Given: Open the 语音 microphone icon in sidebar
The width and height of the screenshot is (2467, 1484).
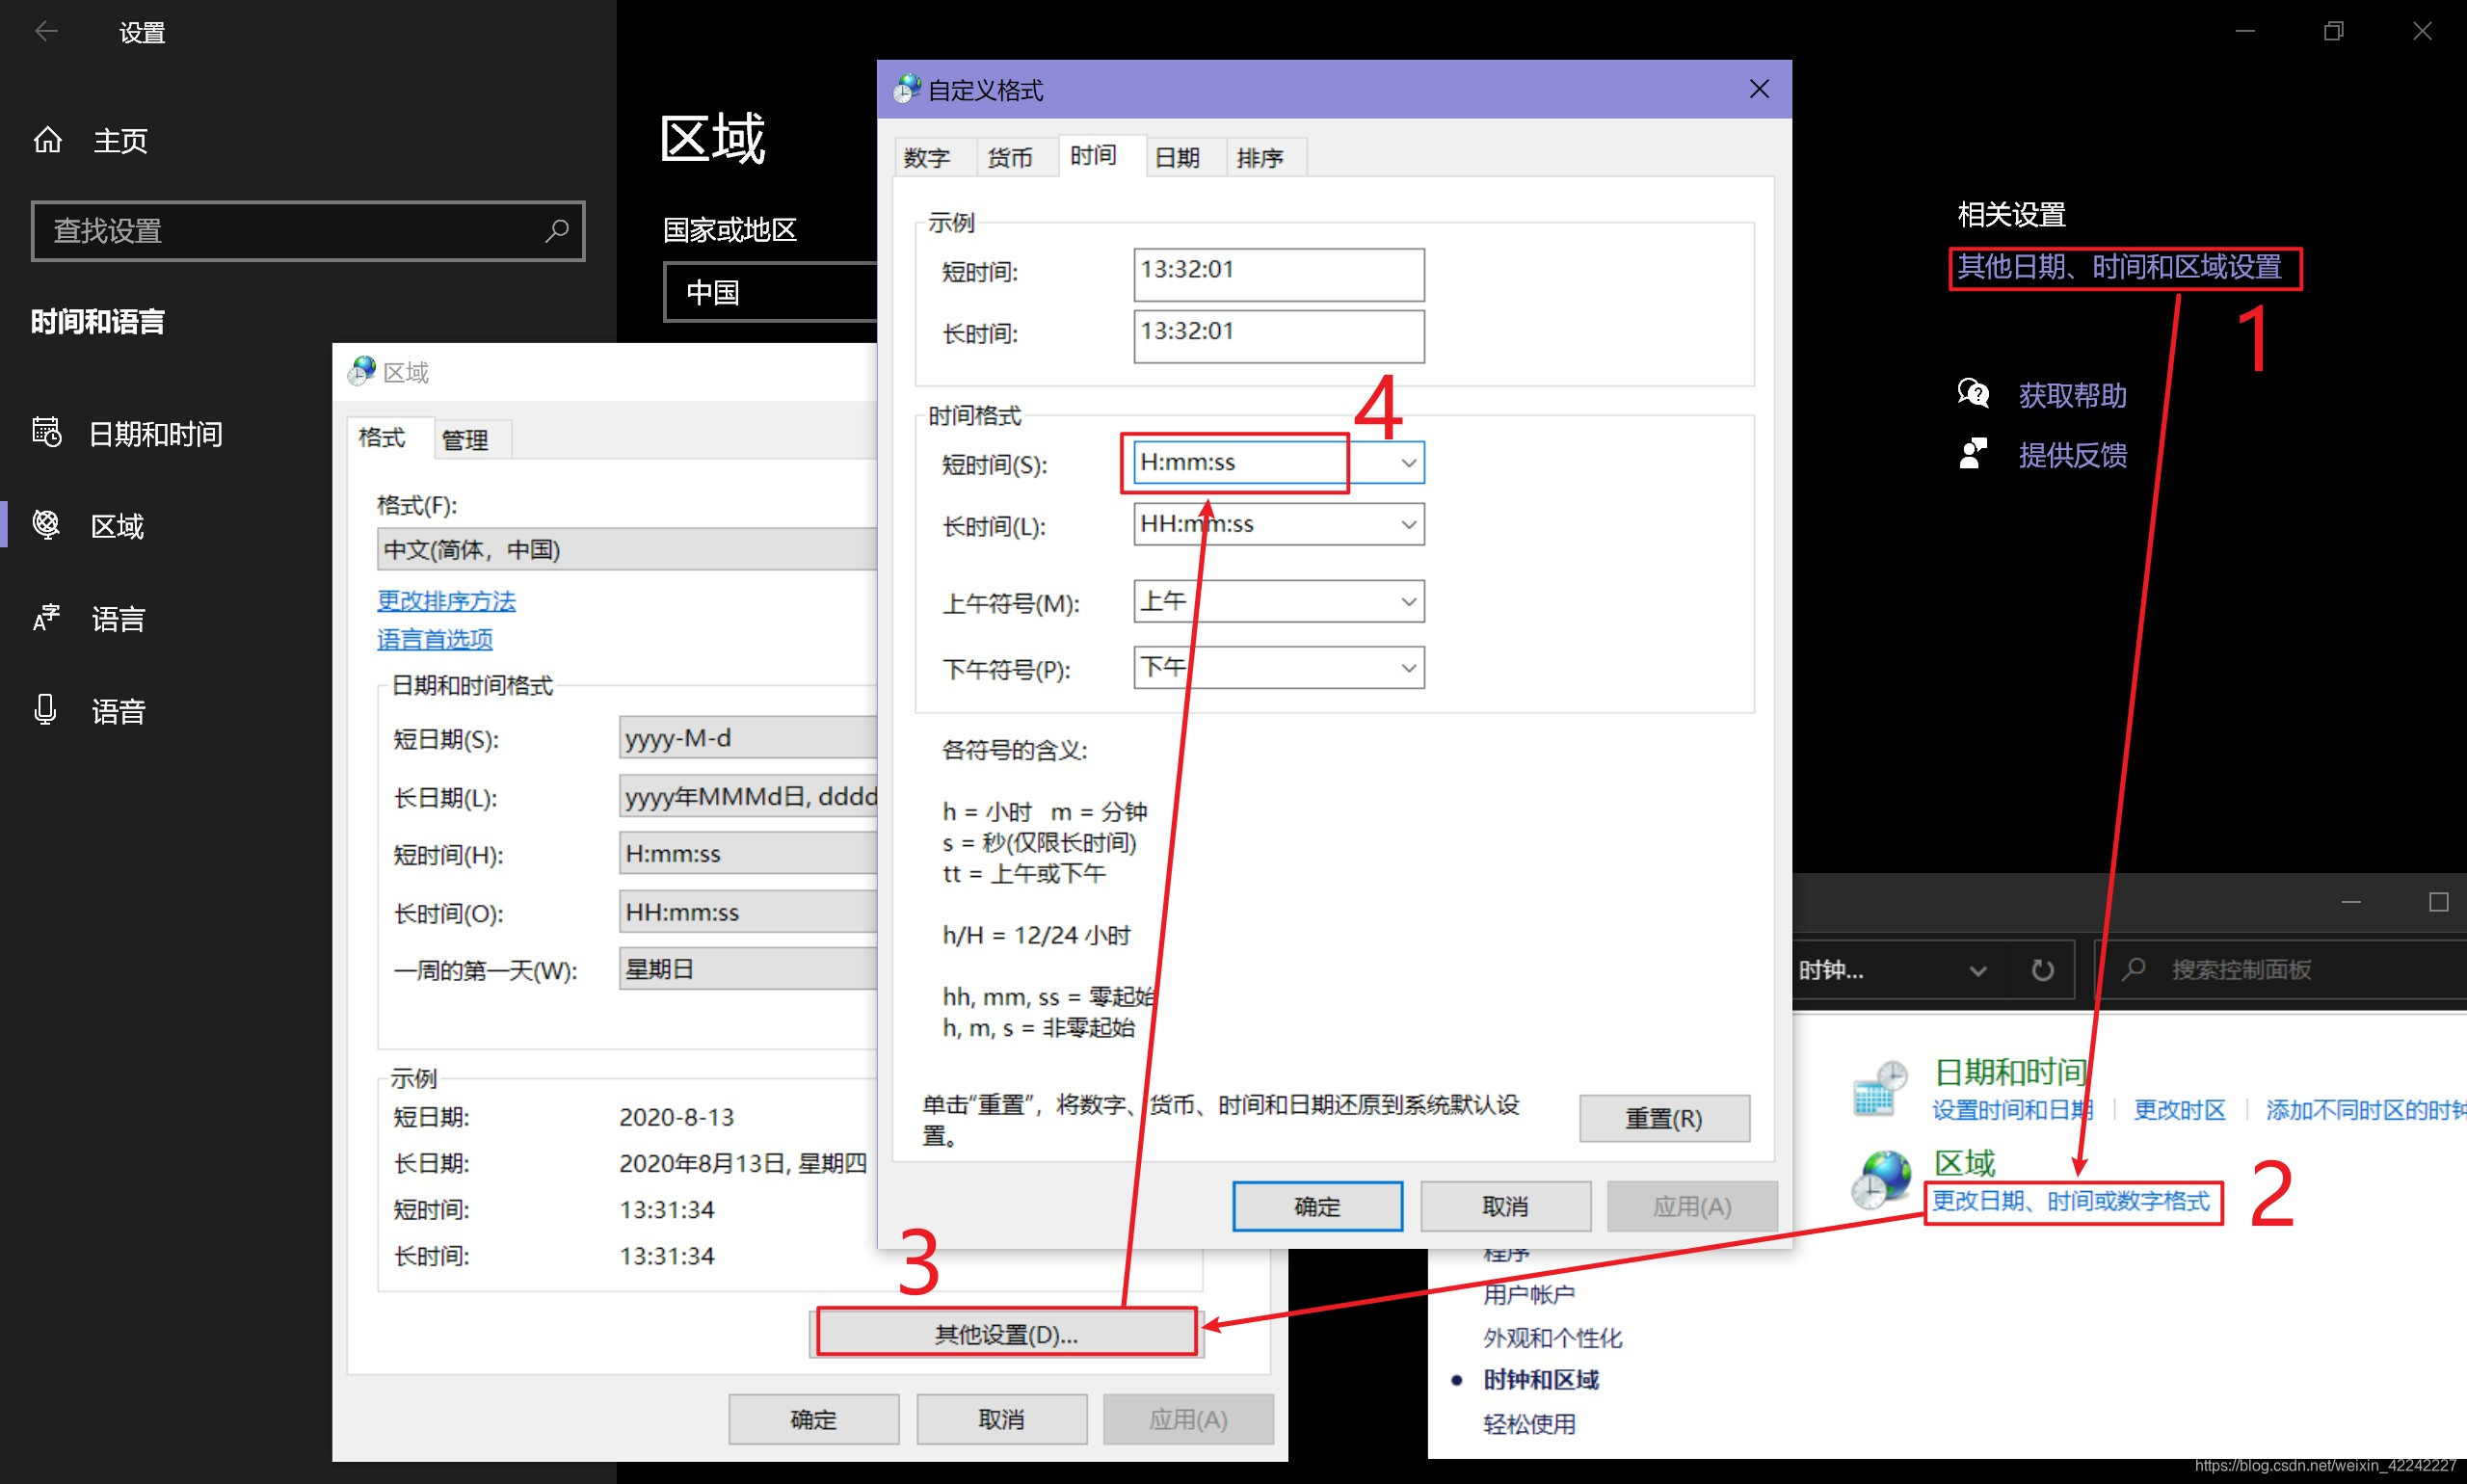Looking at the screenshot, I should pyautogui.click(x=45, y=710).
